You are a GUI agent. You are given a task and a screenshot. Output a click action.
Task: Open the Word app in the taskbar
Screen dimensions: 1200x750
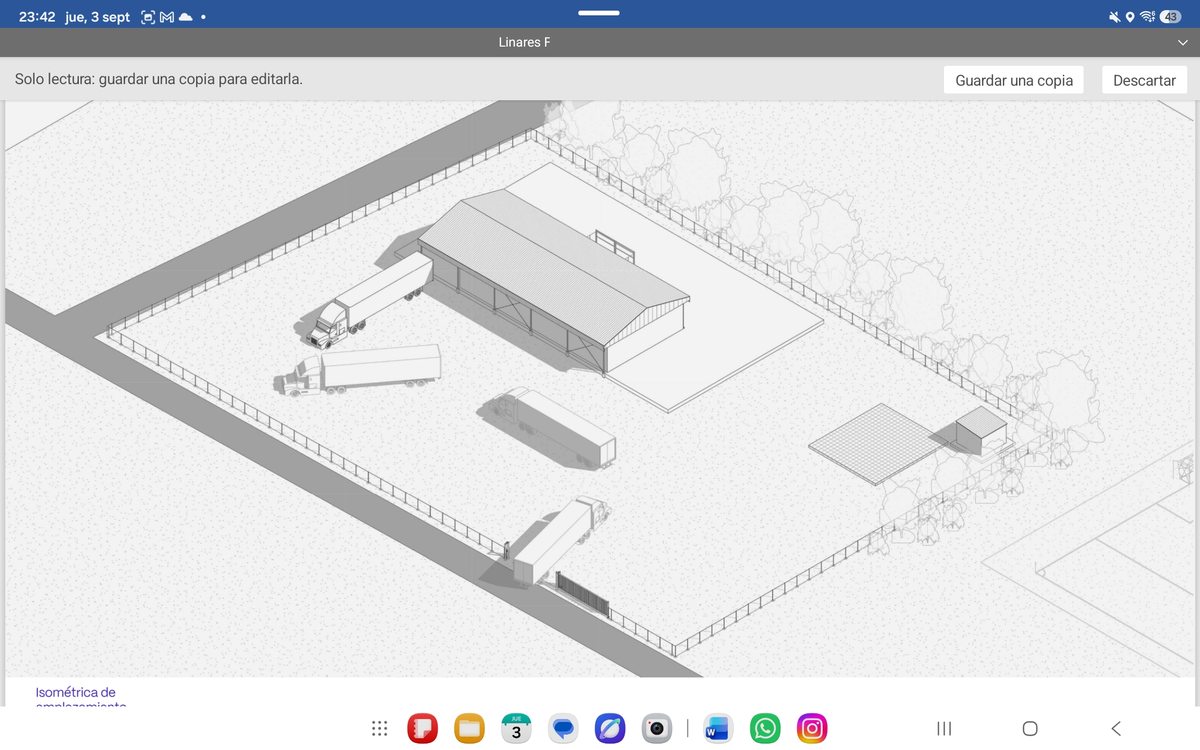(x=717, y=729)
